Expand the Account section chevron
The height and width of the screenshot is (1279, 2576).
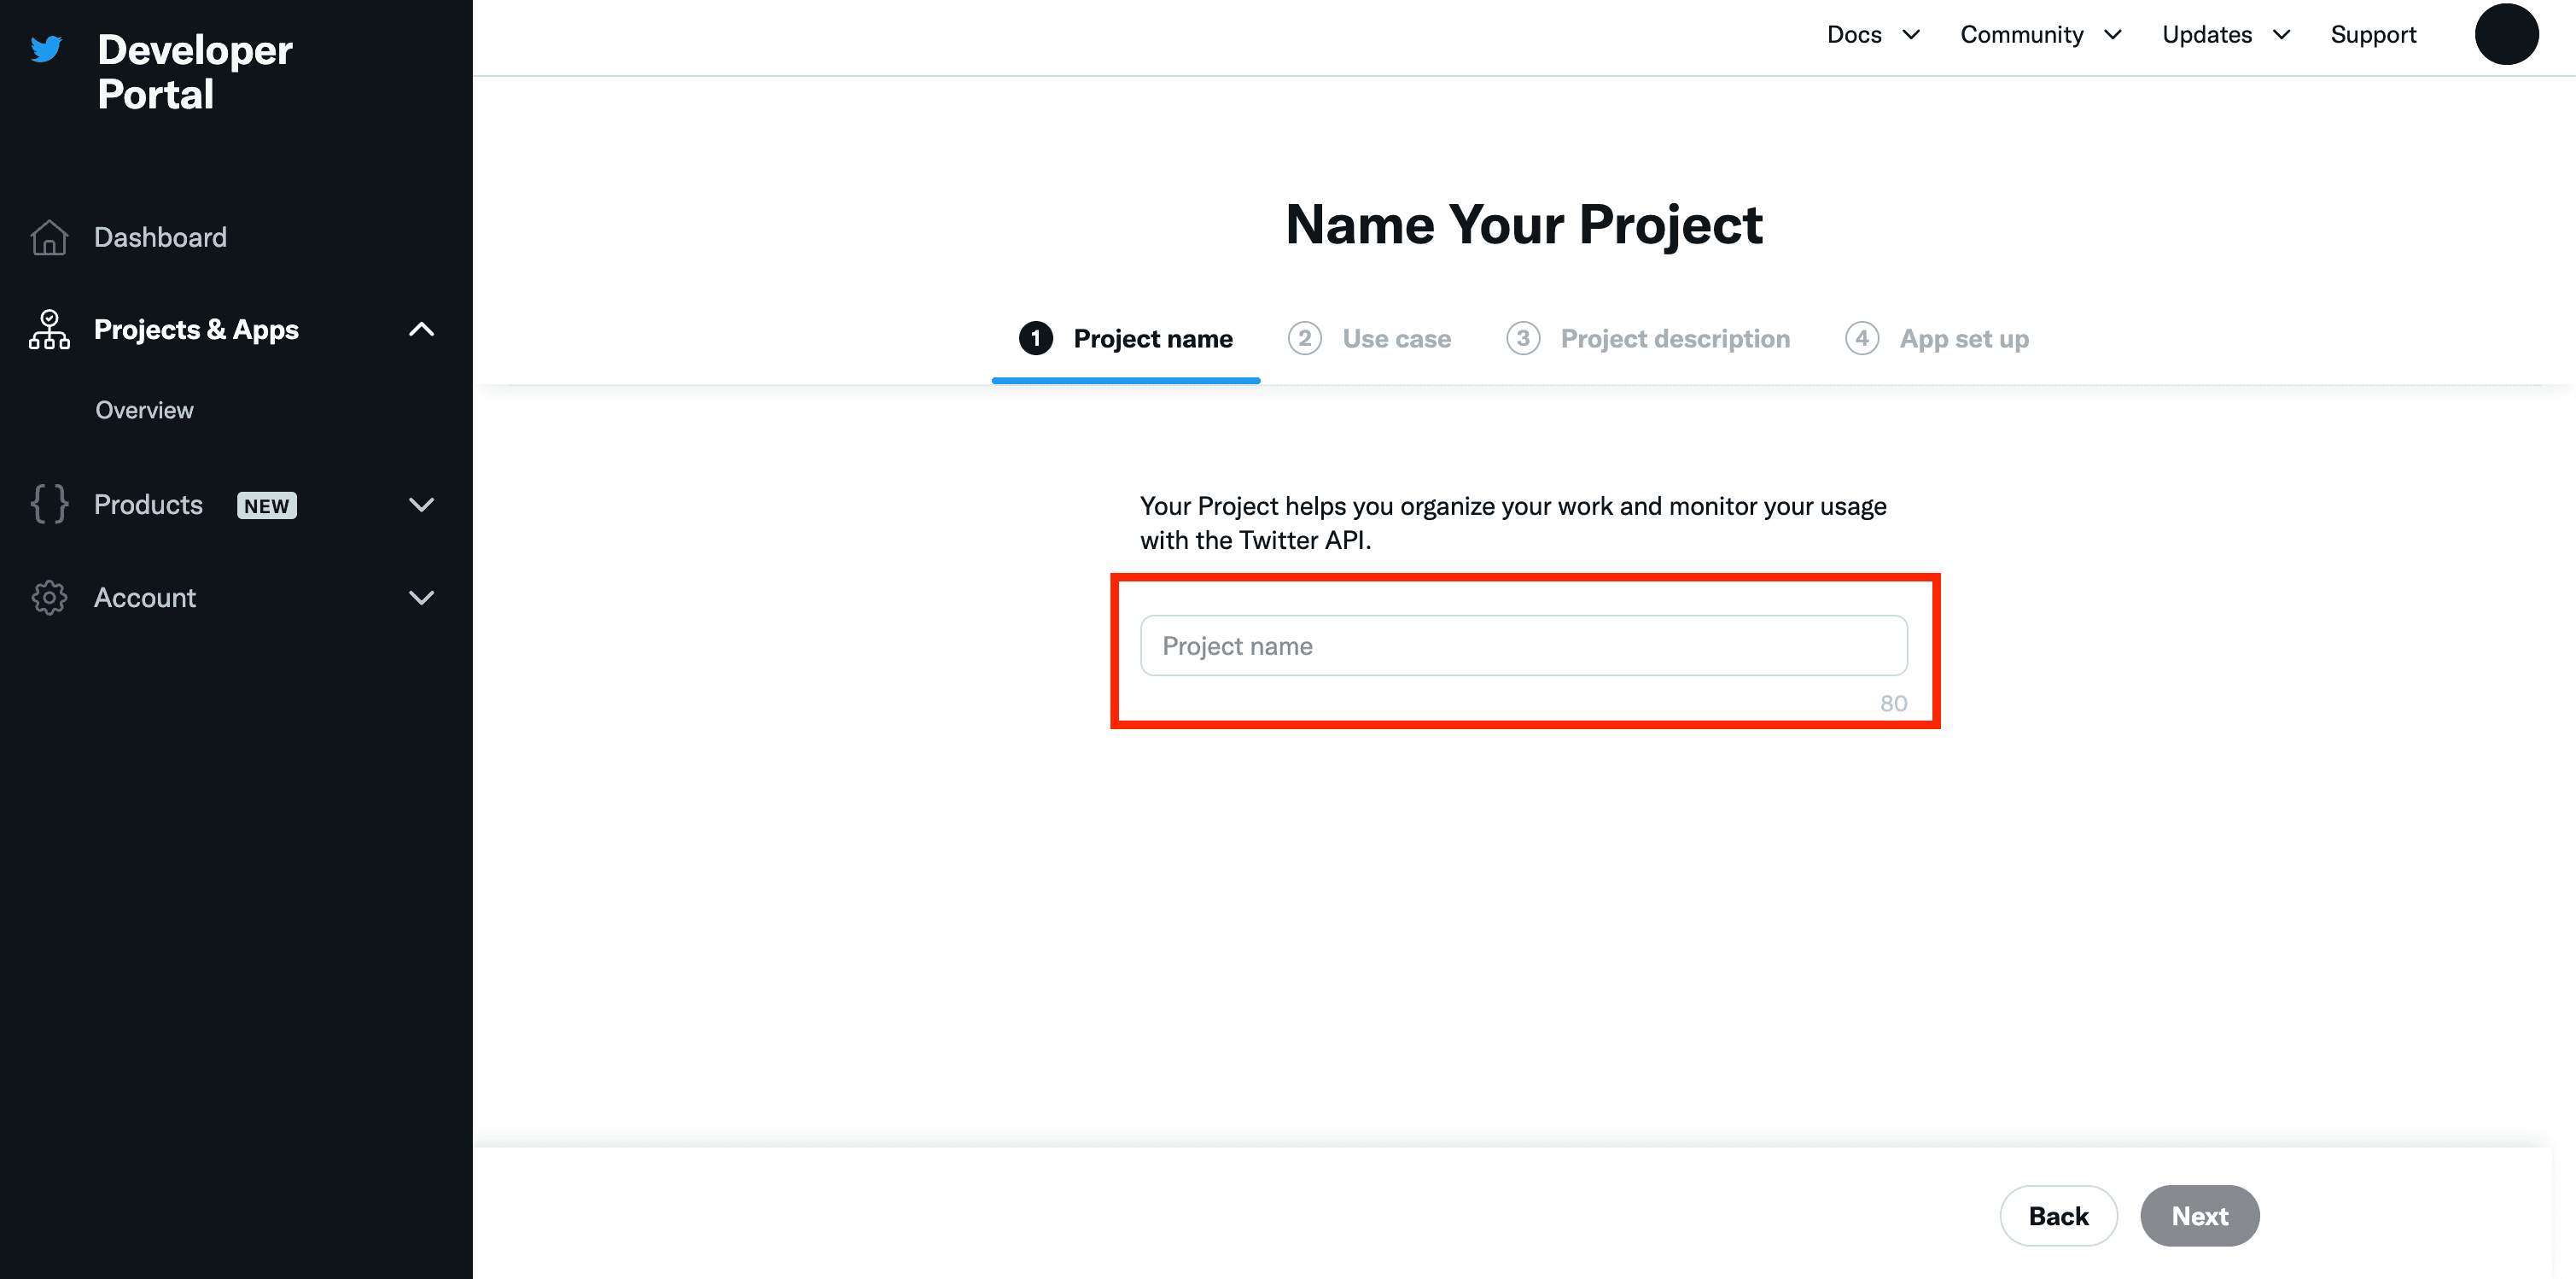[x=422, y=598]
